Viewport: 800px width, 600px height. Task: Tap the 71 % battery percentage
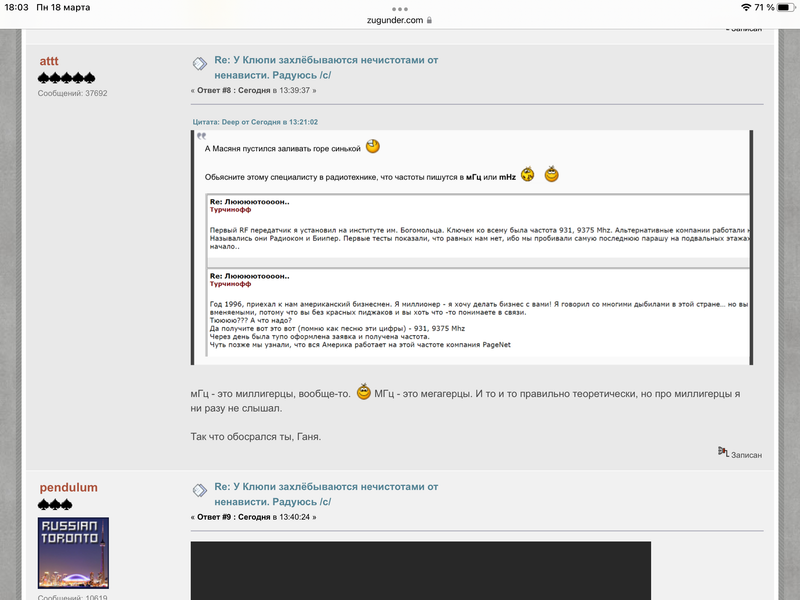[764, 7]
